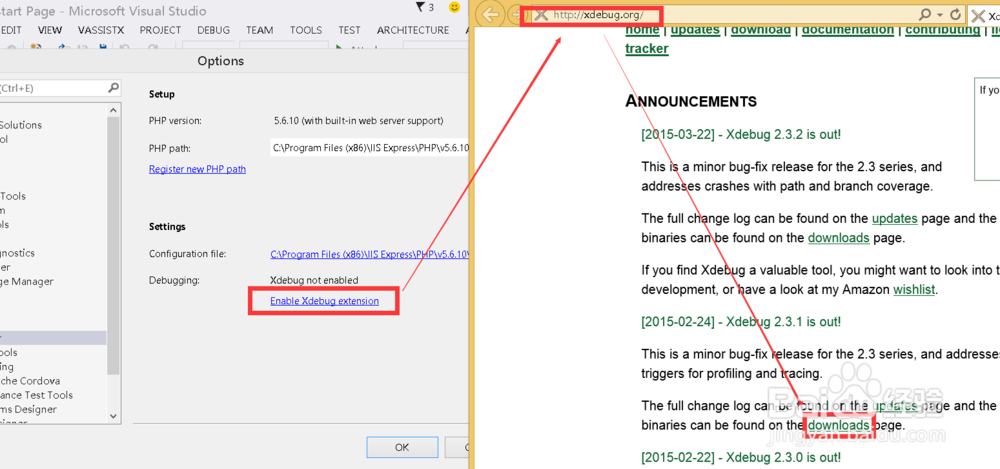
Task: Click the download link in site navigation
Action: pyautogui.click(x=760, y=29)
